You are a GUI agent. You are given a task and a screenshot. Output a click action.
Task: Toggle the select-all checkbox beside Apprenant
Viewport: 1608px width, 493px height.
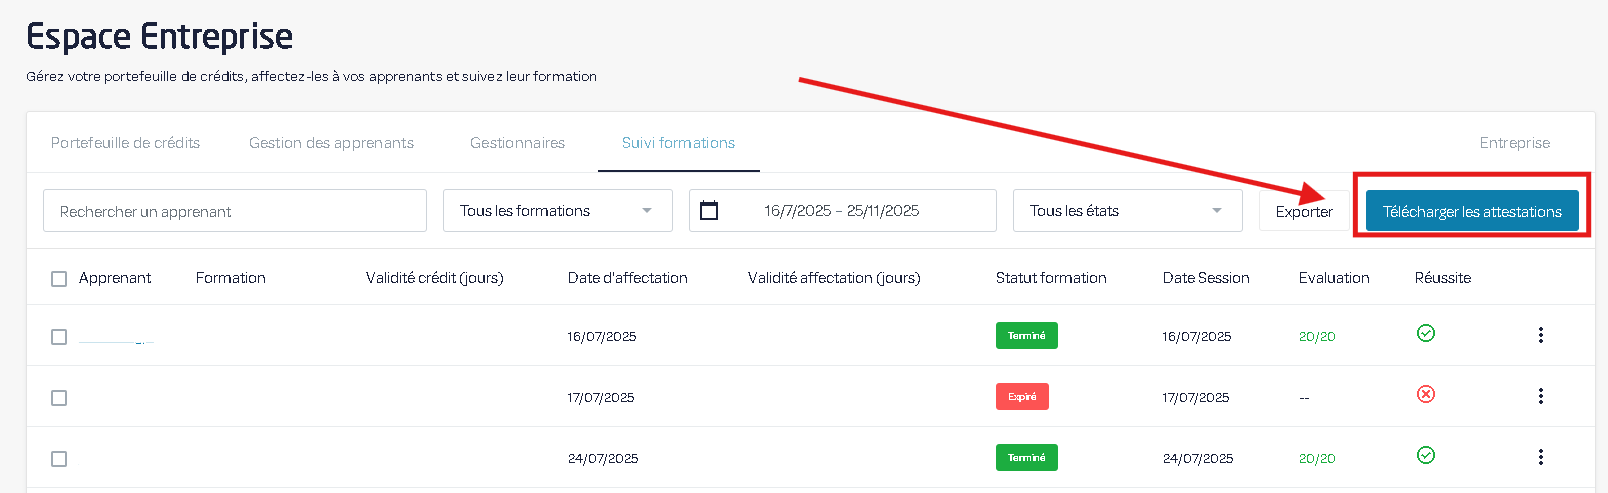point(59,279)
